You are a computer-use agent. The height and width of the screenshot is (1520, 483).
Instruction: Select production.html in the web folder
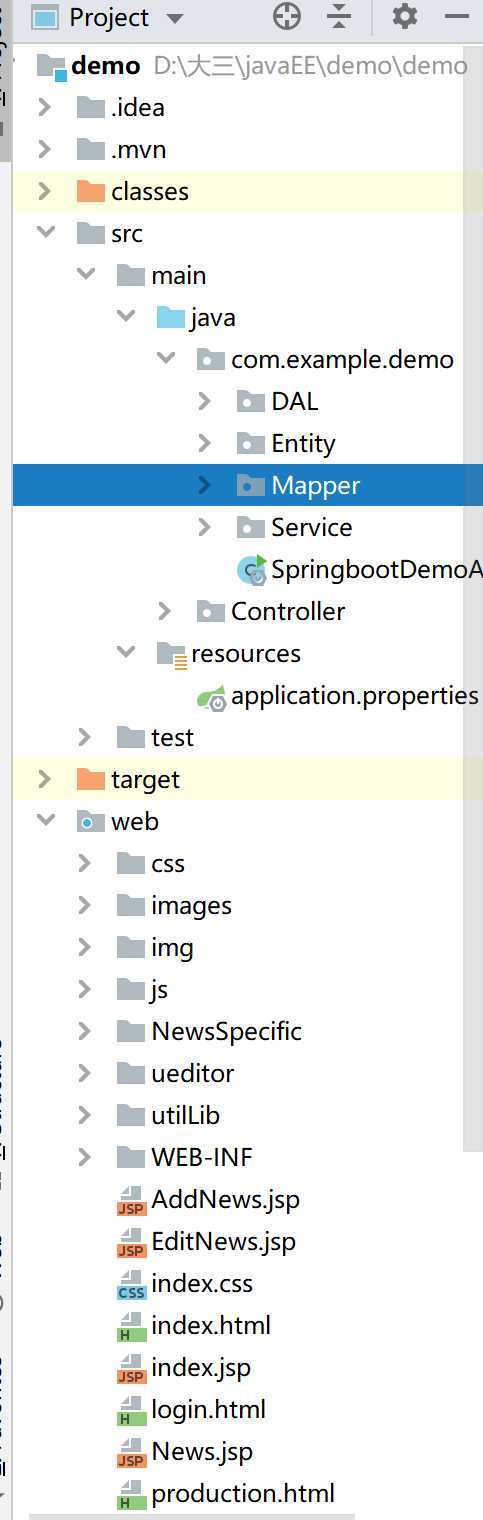[226, 1494]
